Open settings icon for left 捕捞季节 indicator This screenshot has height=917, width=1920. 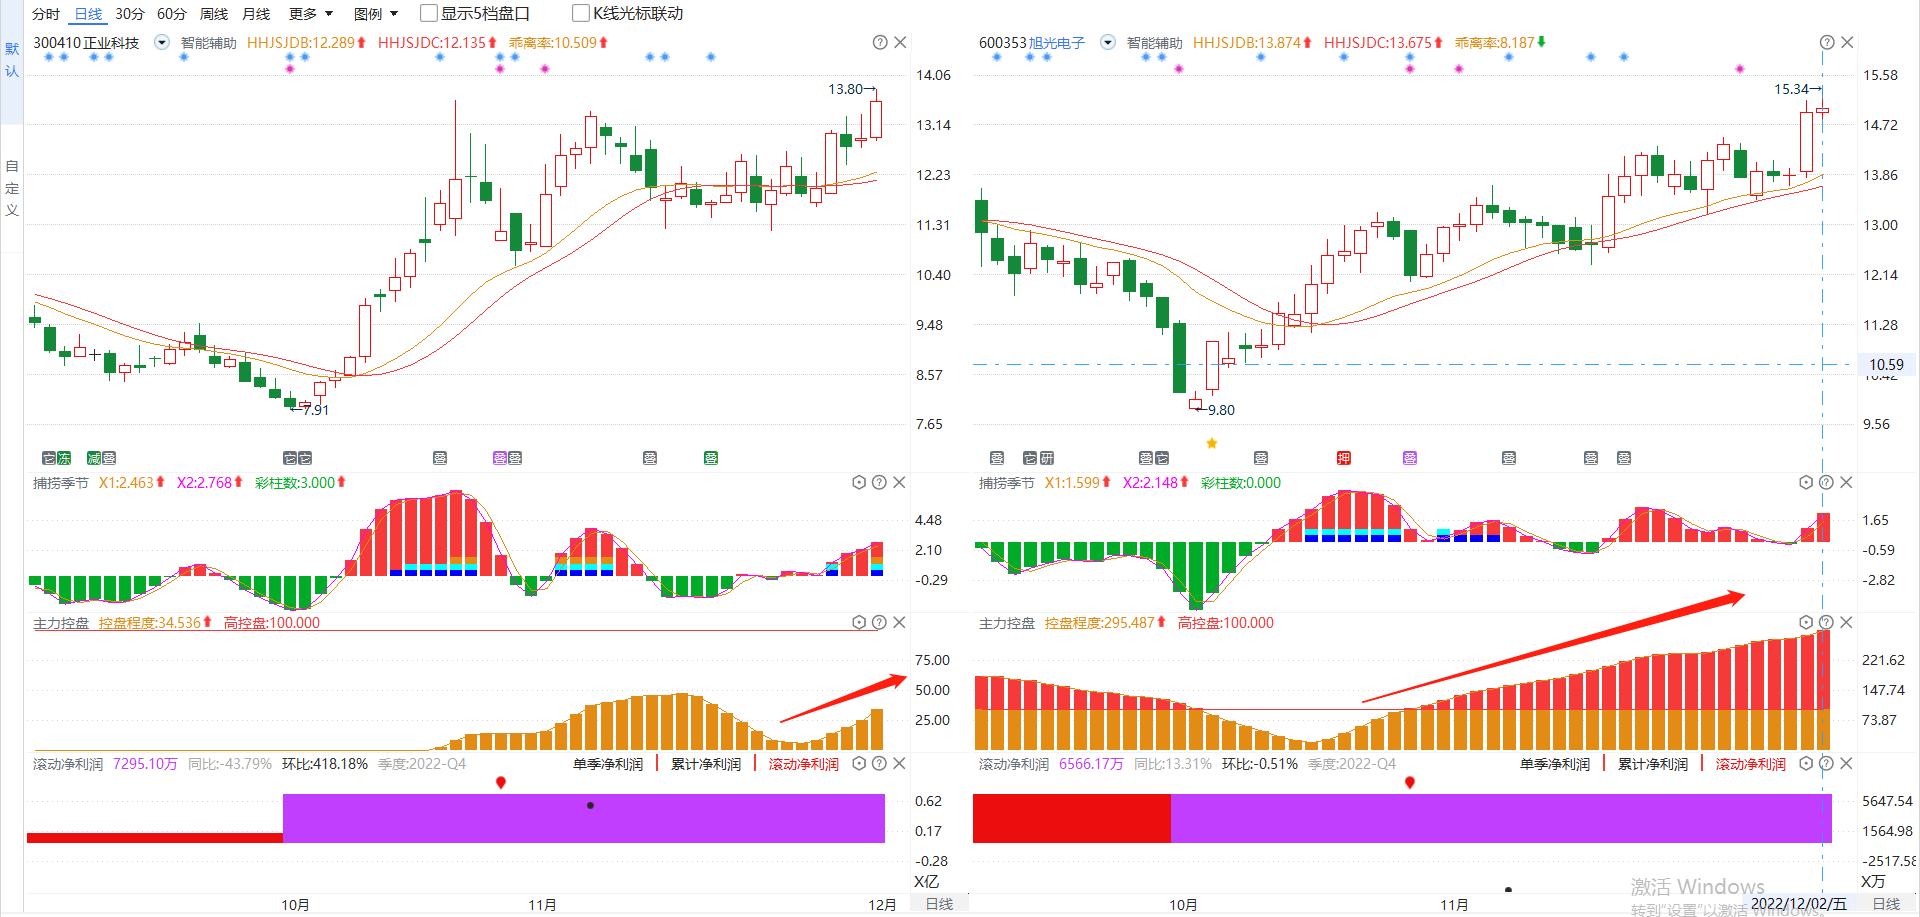[x=858, y=482]
